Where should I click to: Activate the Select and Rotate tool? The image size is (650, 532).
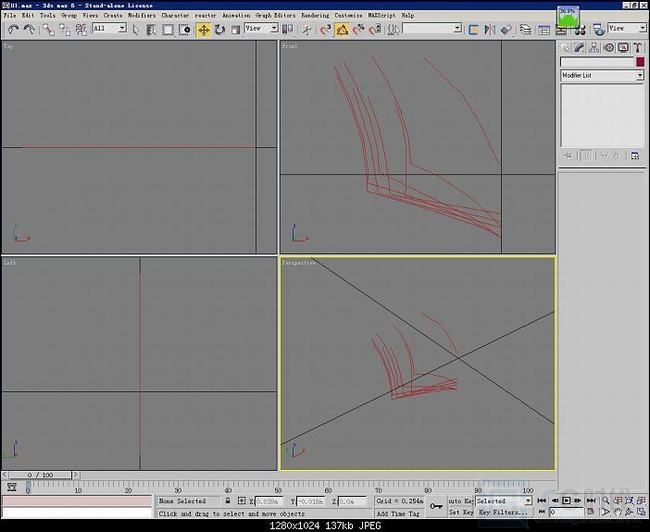click(x=220, y=29)
